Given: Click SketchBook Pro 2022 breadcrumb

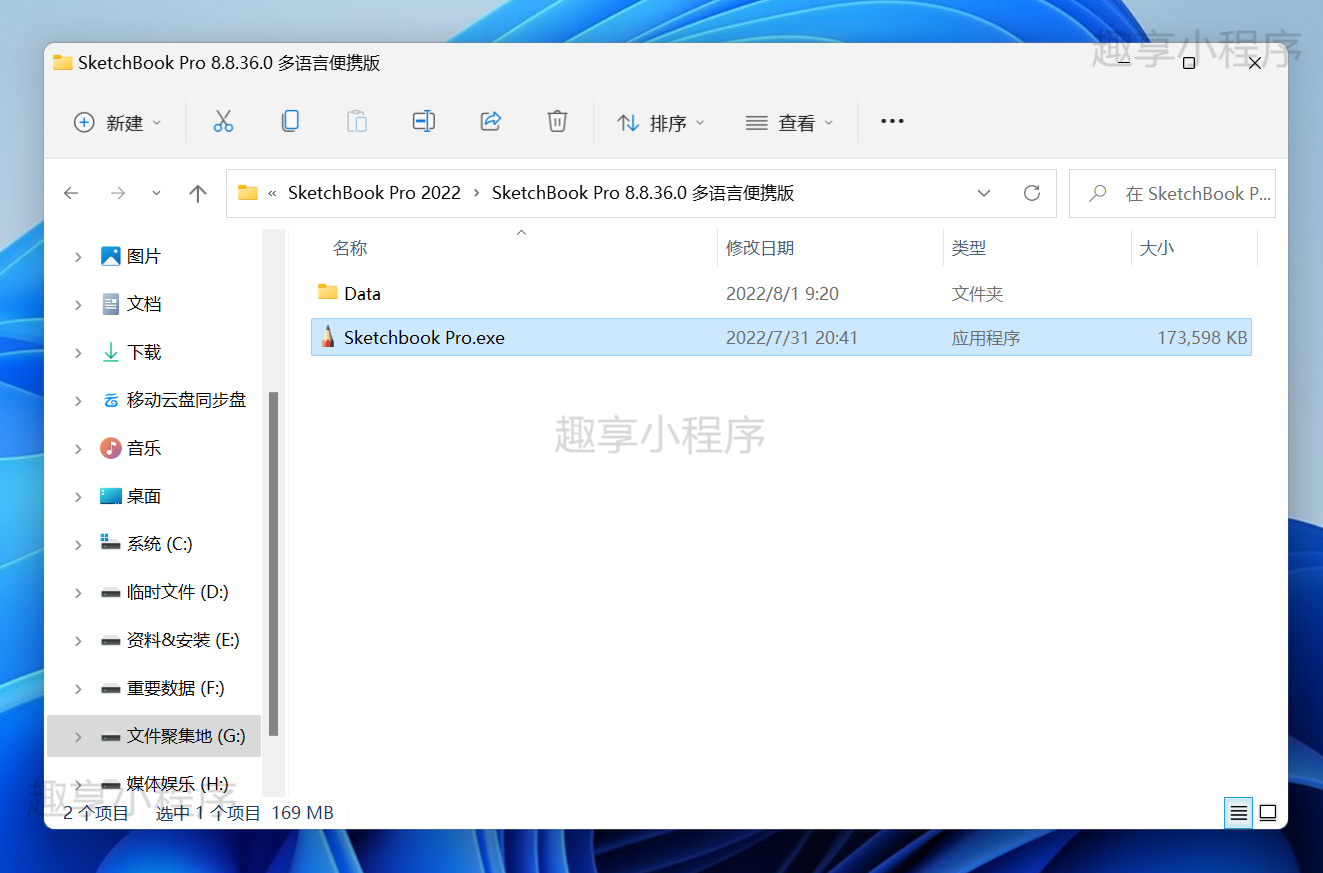Looking at the screenshot, I should (375, 193).
